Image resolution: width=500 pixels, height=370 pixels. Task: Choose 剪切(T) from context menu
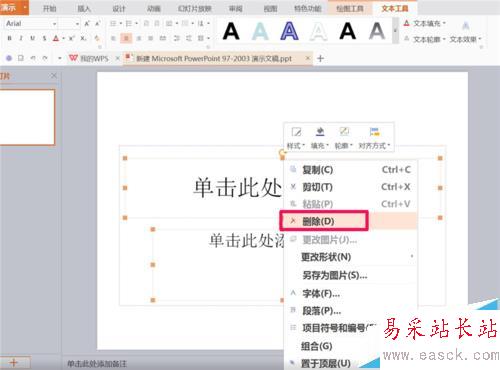[351, 187]
